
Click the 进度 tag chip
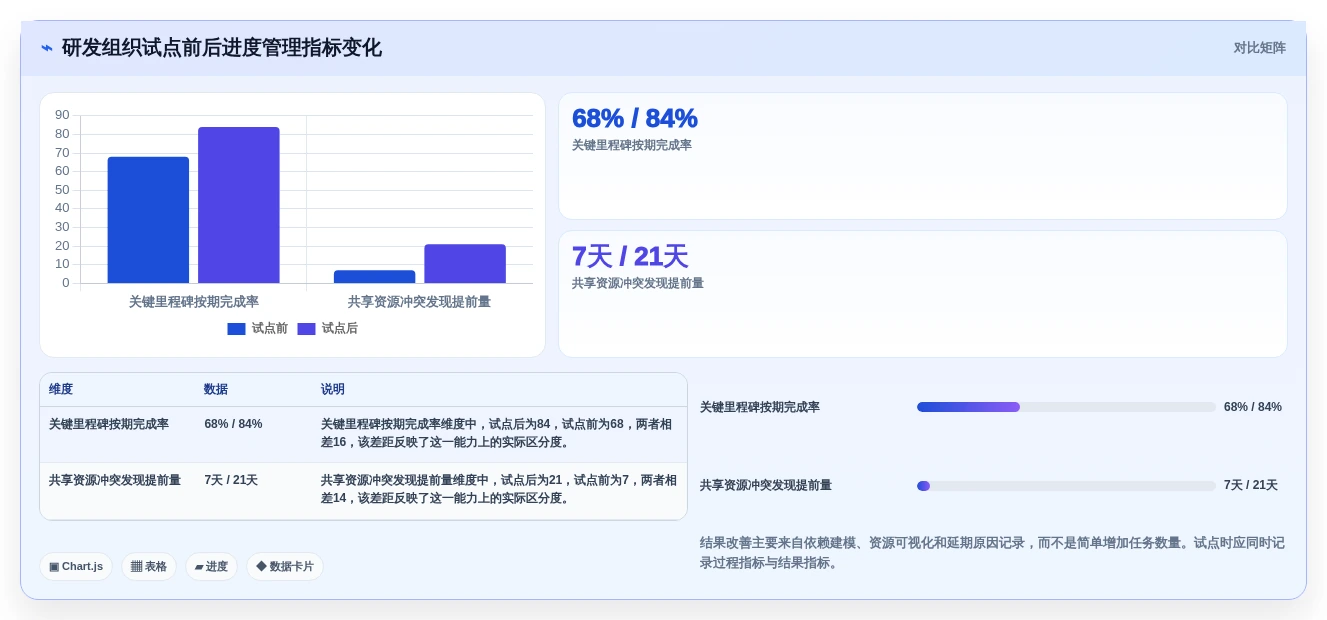point(211,567)
